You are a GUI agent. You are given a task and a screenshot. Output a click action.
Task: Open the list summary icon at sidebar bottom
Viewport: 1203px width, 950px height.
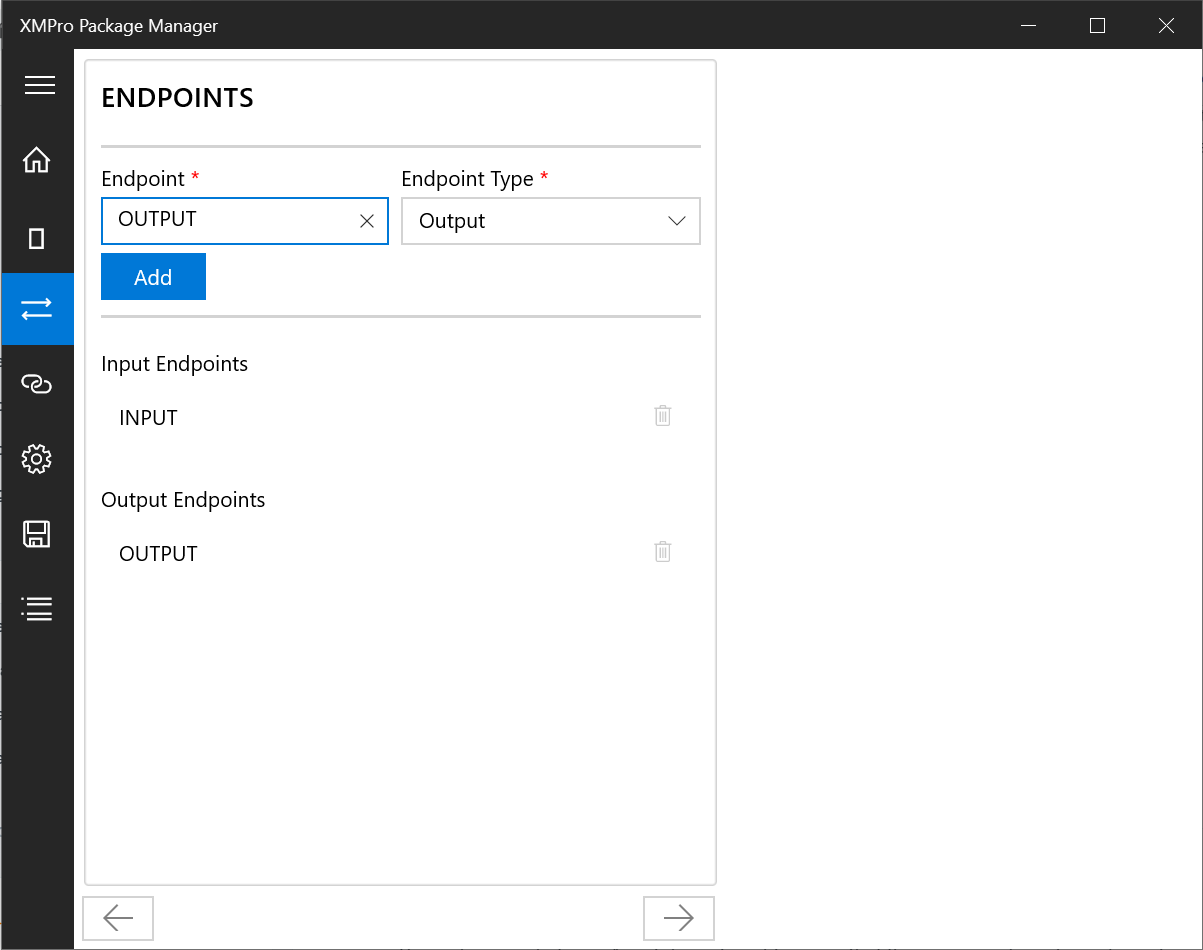pos(37,609)
